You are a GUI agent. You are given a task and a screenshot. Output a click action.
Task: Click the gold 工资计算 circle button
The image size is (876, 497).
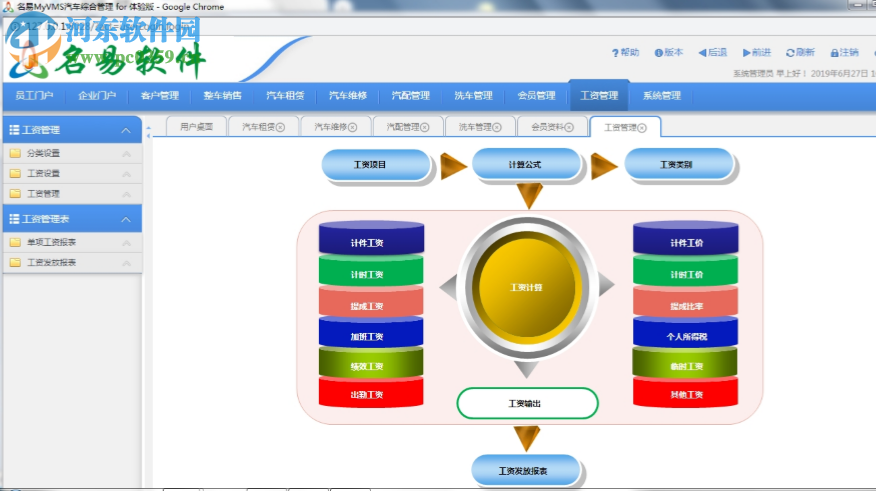[x=526, y=288]
